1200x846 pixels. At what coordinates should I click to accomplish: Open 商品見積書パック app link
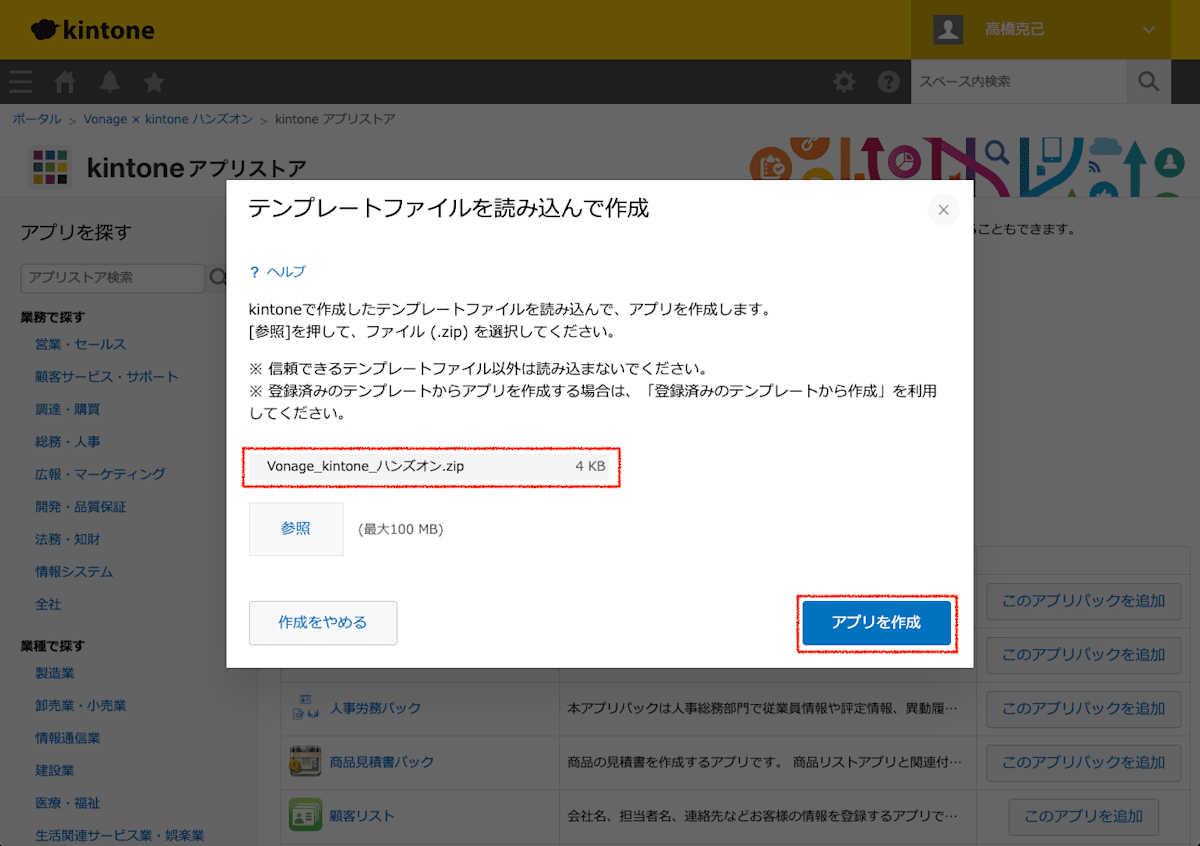(382, 762)
